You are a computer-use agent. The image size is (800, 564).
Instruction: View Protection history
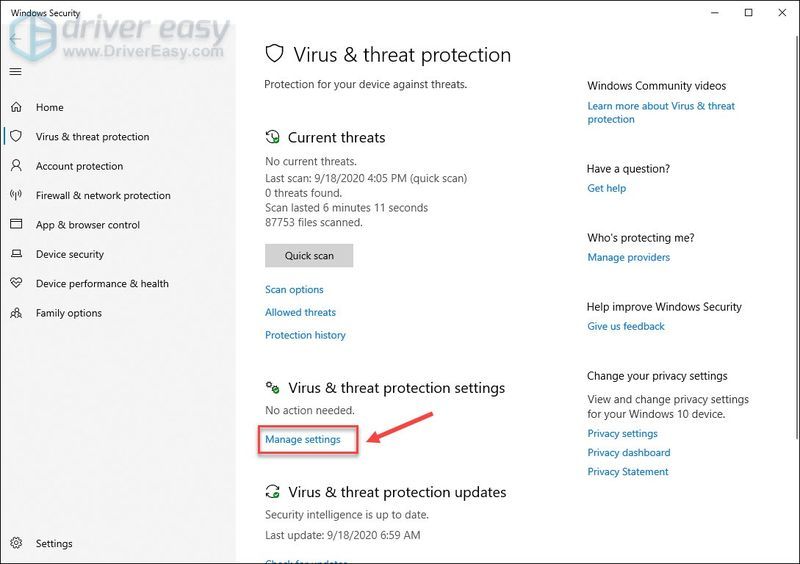[305, 335]
